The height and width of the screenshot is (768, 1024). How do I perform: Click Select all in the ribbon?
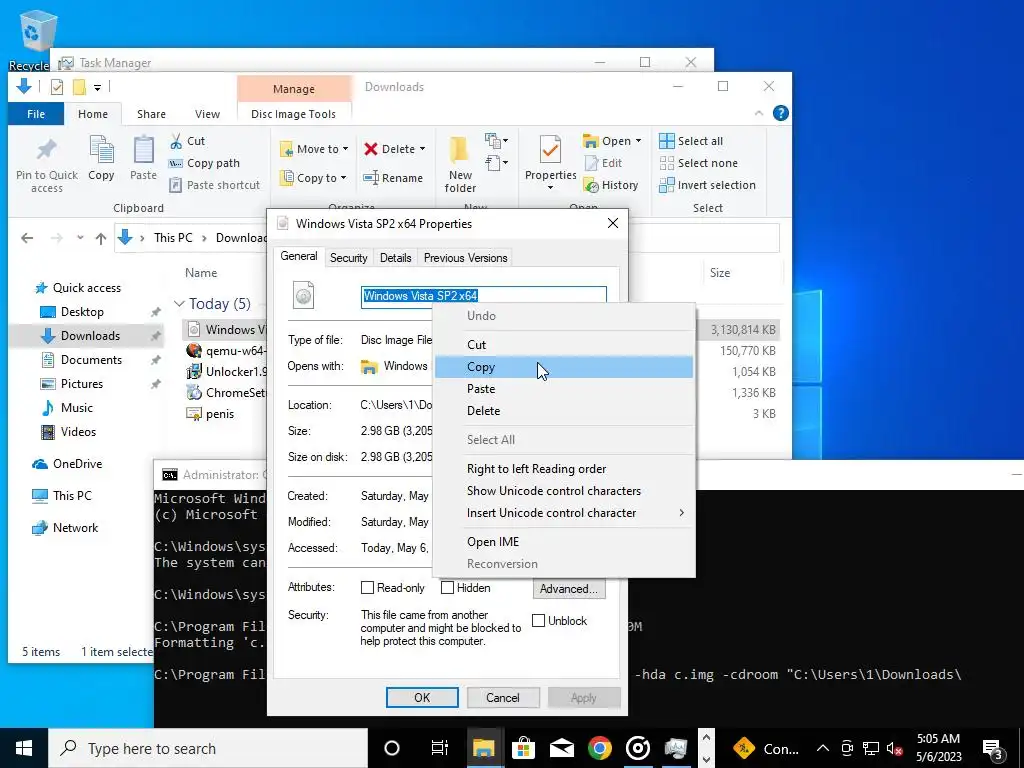coord(691,141)
